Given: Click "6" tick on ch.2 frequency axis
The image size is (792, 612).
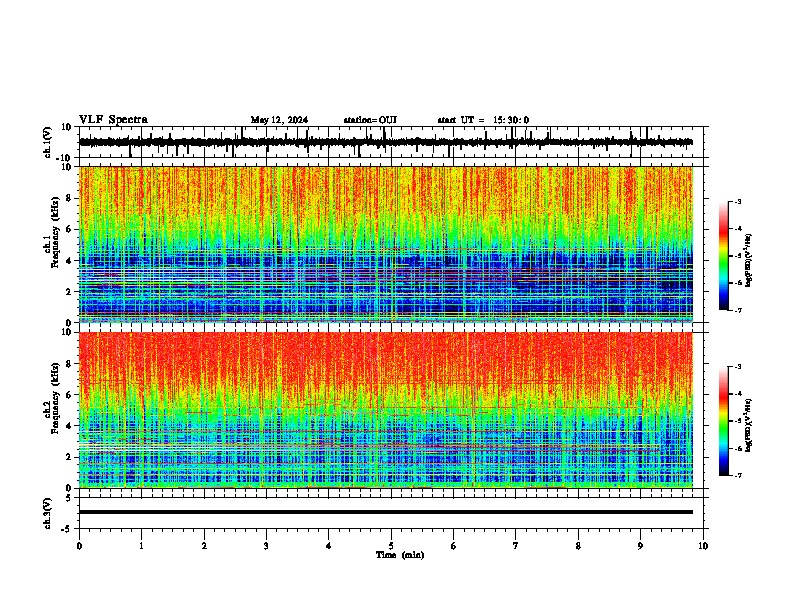Looking at the screenshot, I should (70, 395).
